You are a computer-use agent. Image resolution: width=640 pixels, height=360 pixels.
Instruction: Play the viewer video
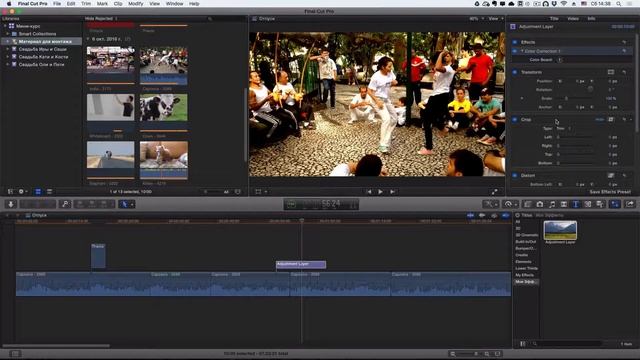pyautogui.click(x=380, y=191)
